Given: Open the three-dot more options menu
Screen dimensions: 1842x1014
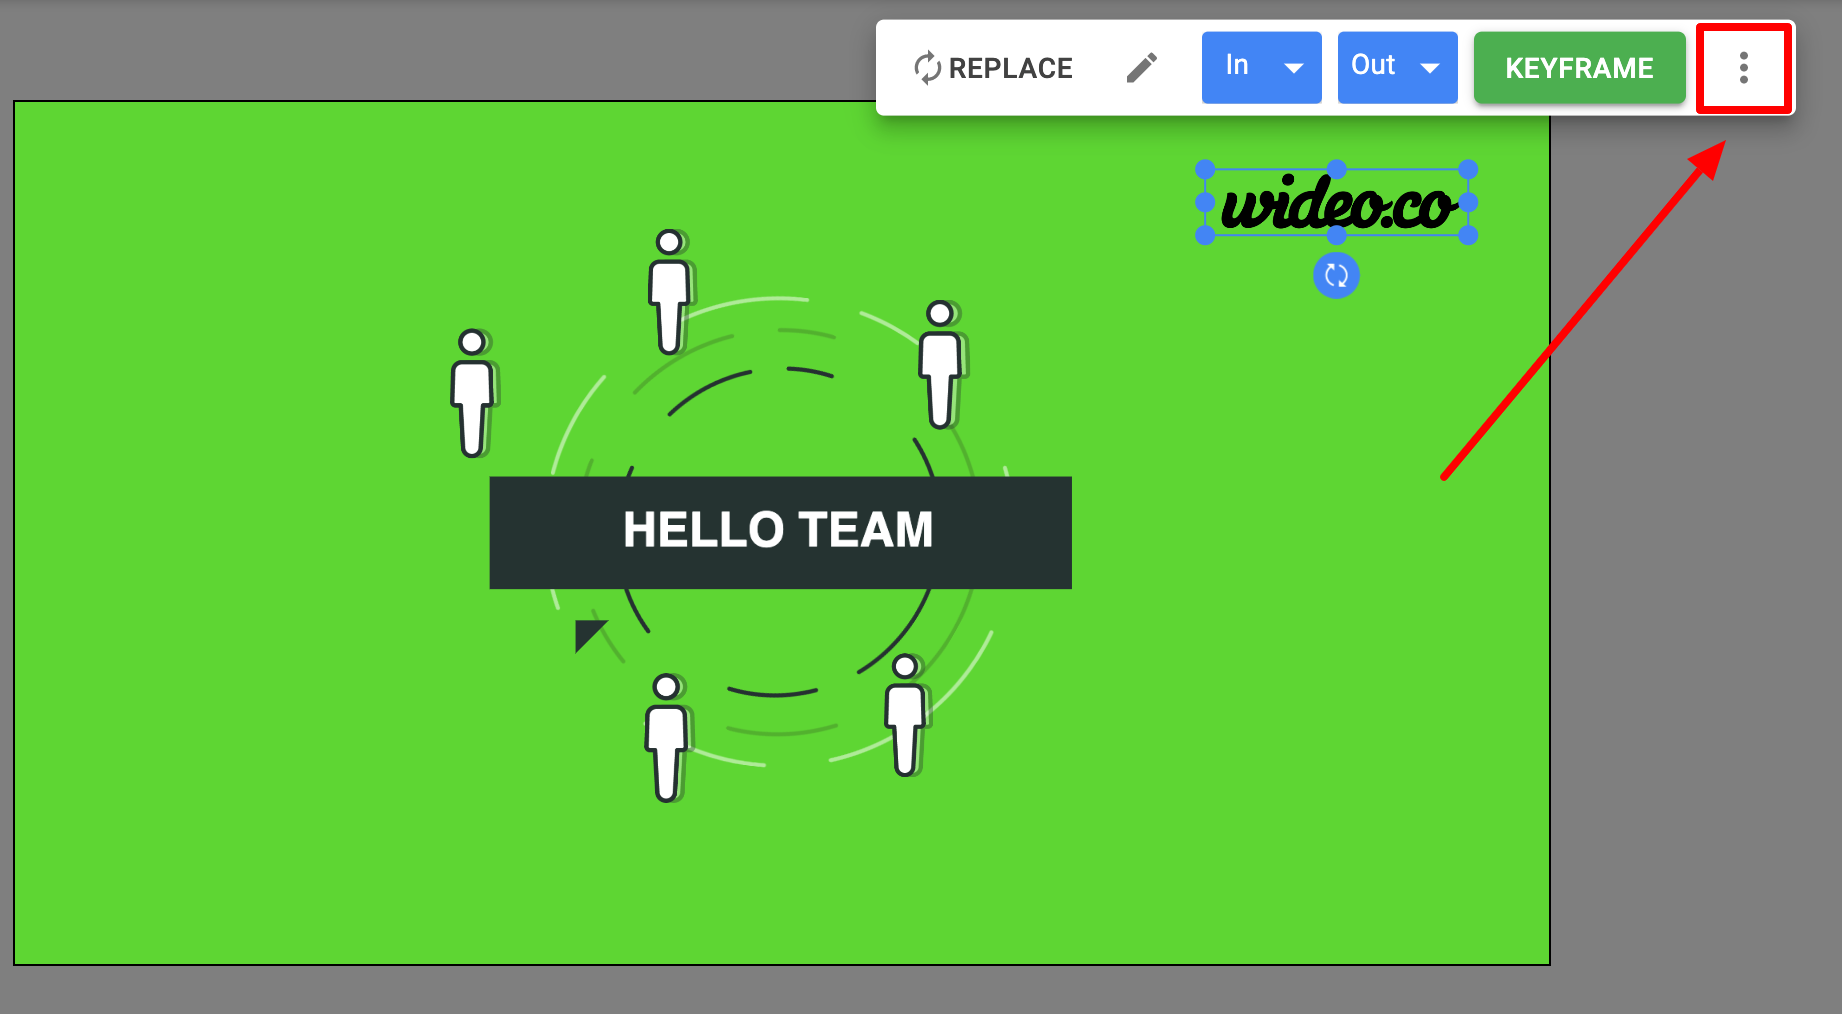Looking at the screenshot, I should click(x=1744, y=68).
